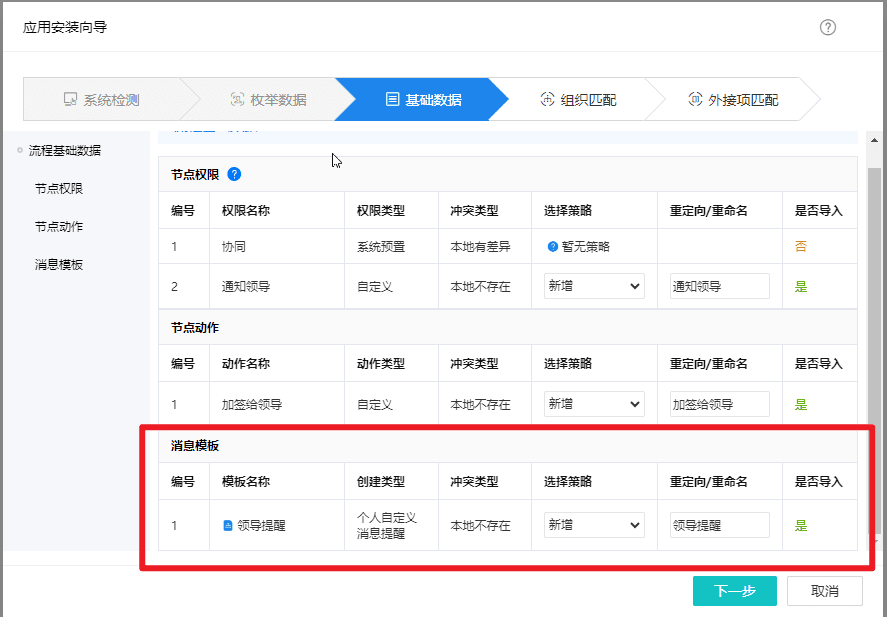Viewport: 887px width, 617px height.
Task: Click the green 是 in 加签给领导 row
Action: 800,404
